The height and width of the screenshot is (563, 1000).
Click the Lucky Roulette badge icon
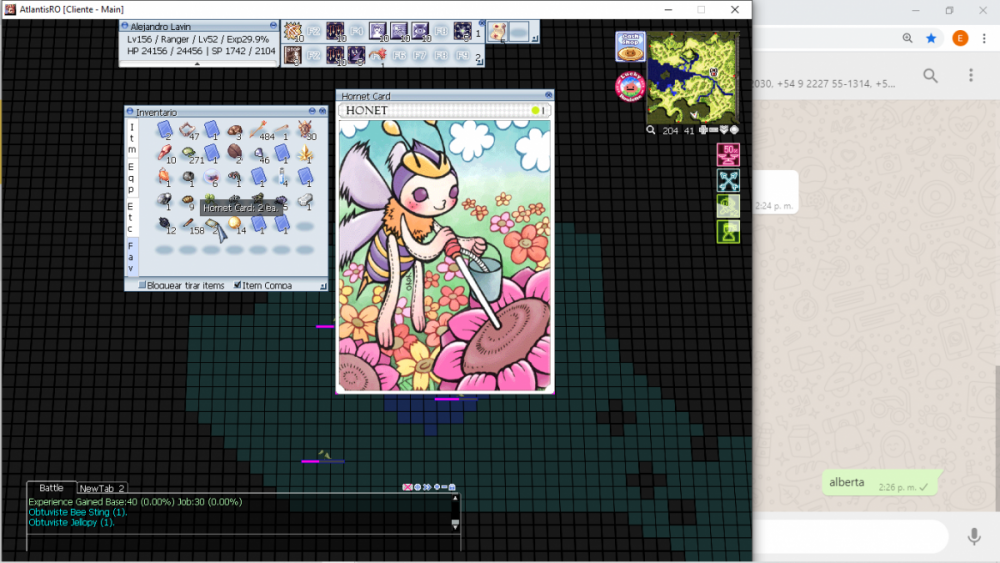click(628, 87)
